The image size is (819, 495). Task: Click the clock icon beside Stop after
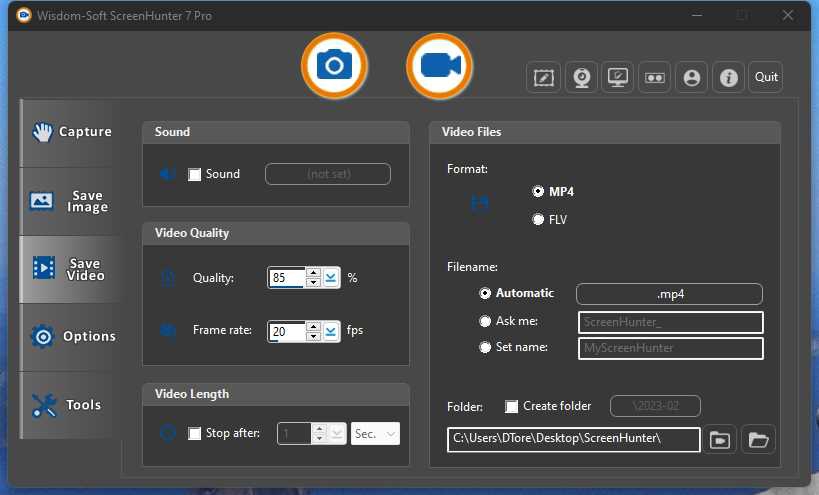point(168,433)
